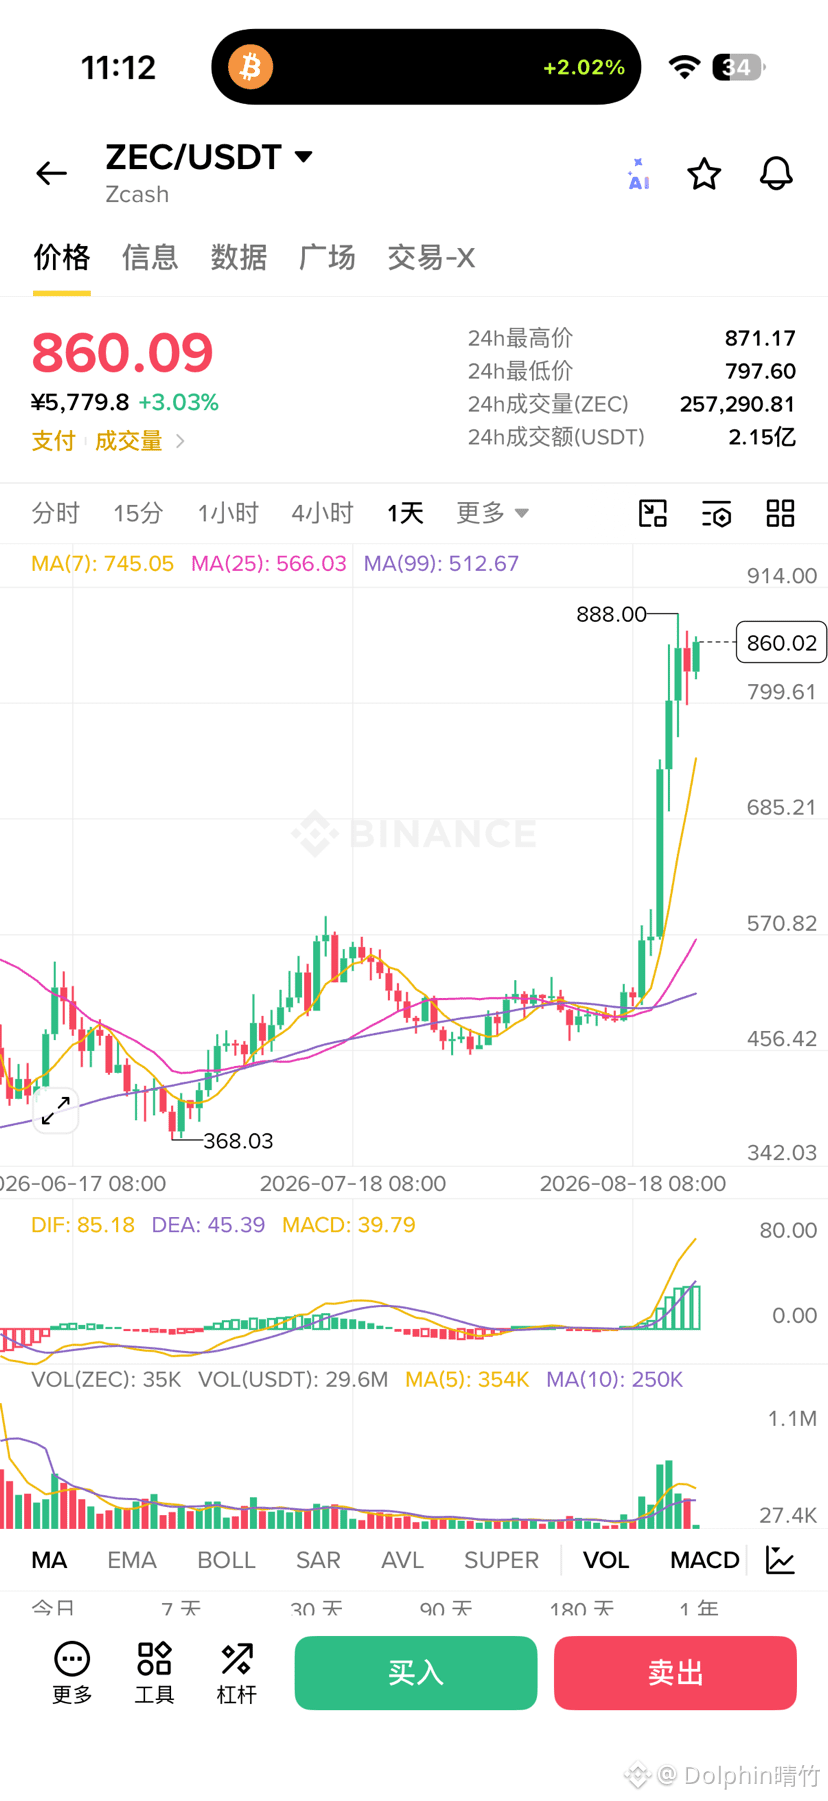Tap the green 买入 buy button

(416, 1673)
